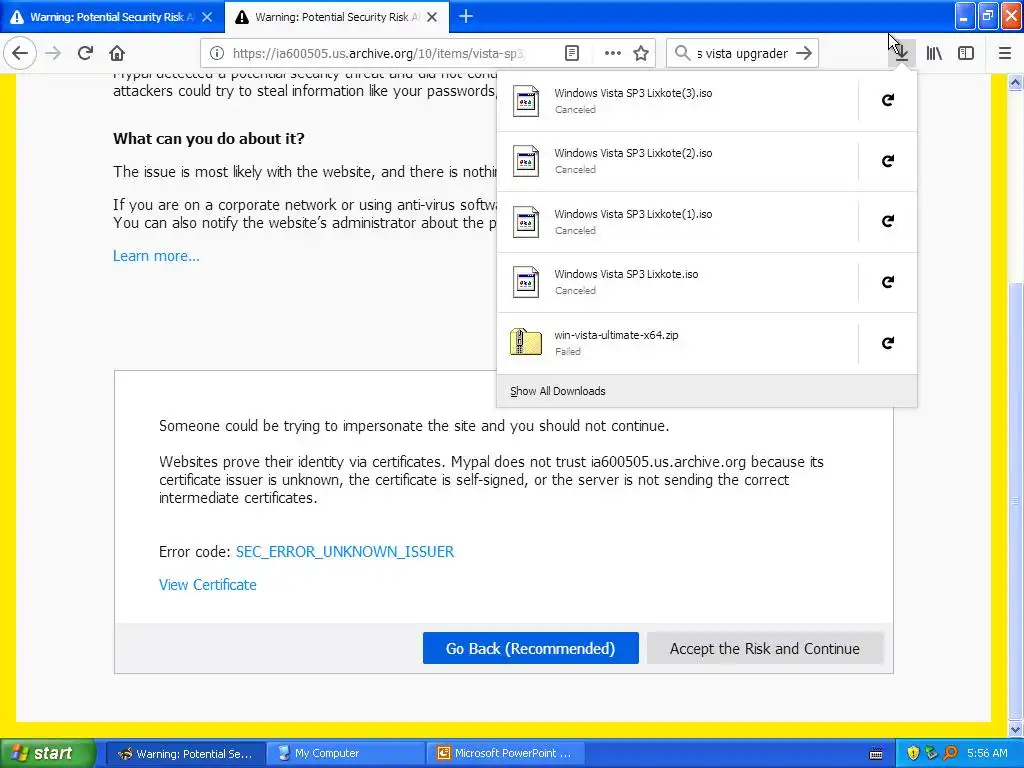Click page scrollbar up arrow
The height and width of the screenshot is (768, 1024).
1016,82
